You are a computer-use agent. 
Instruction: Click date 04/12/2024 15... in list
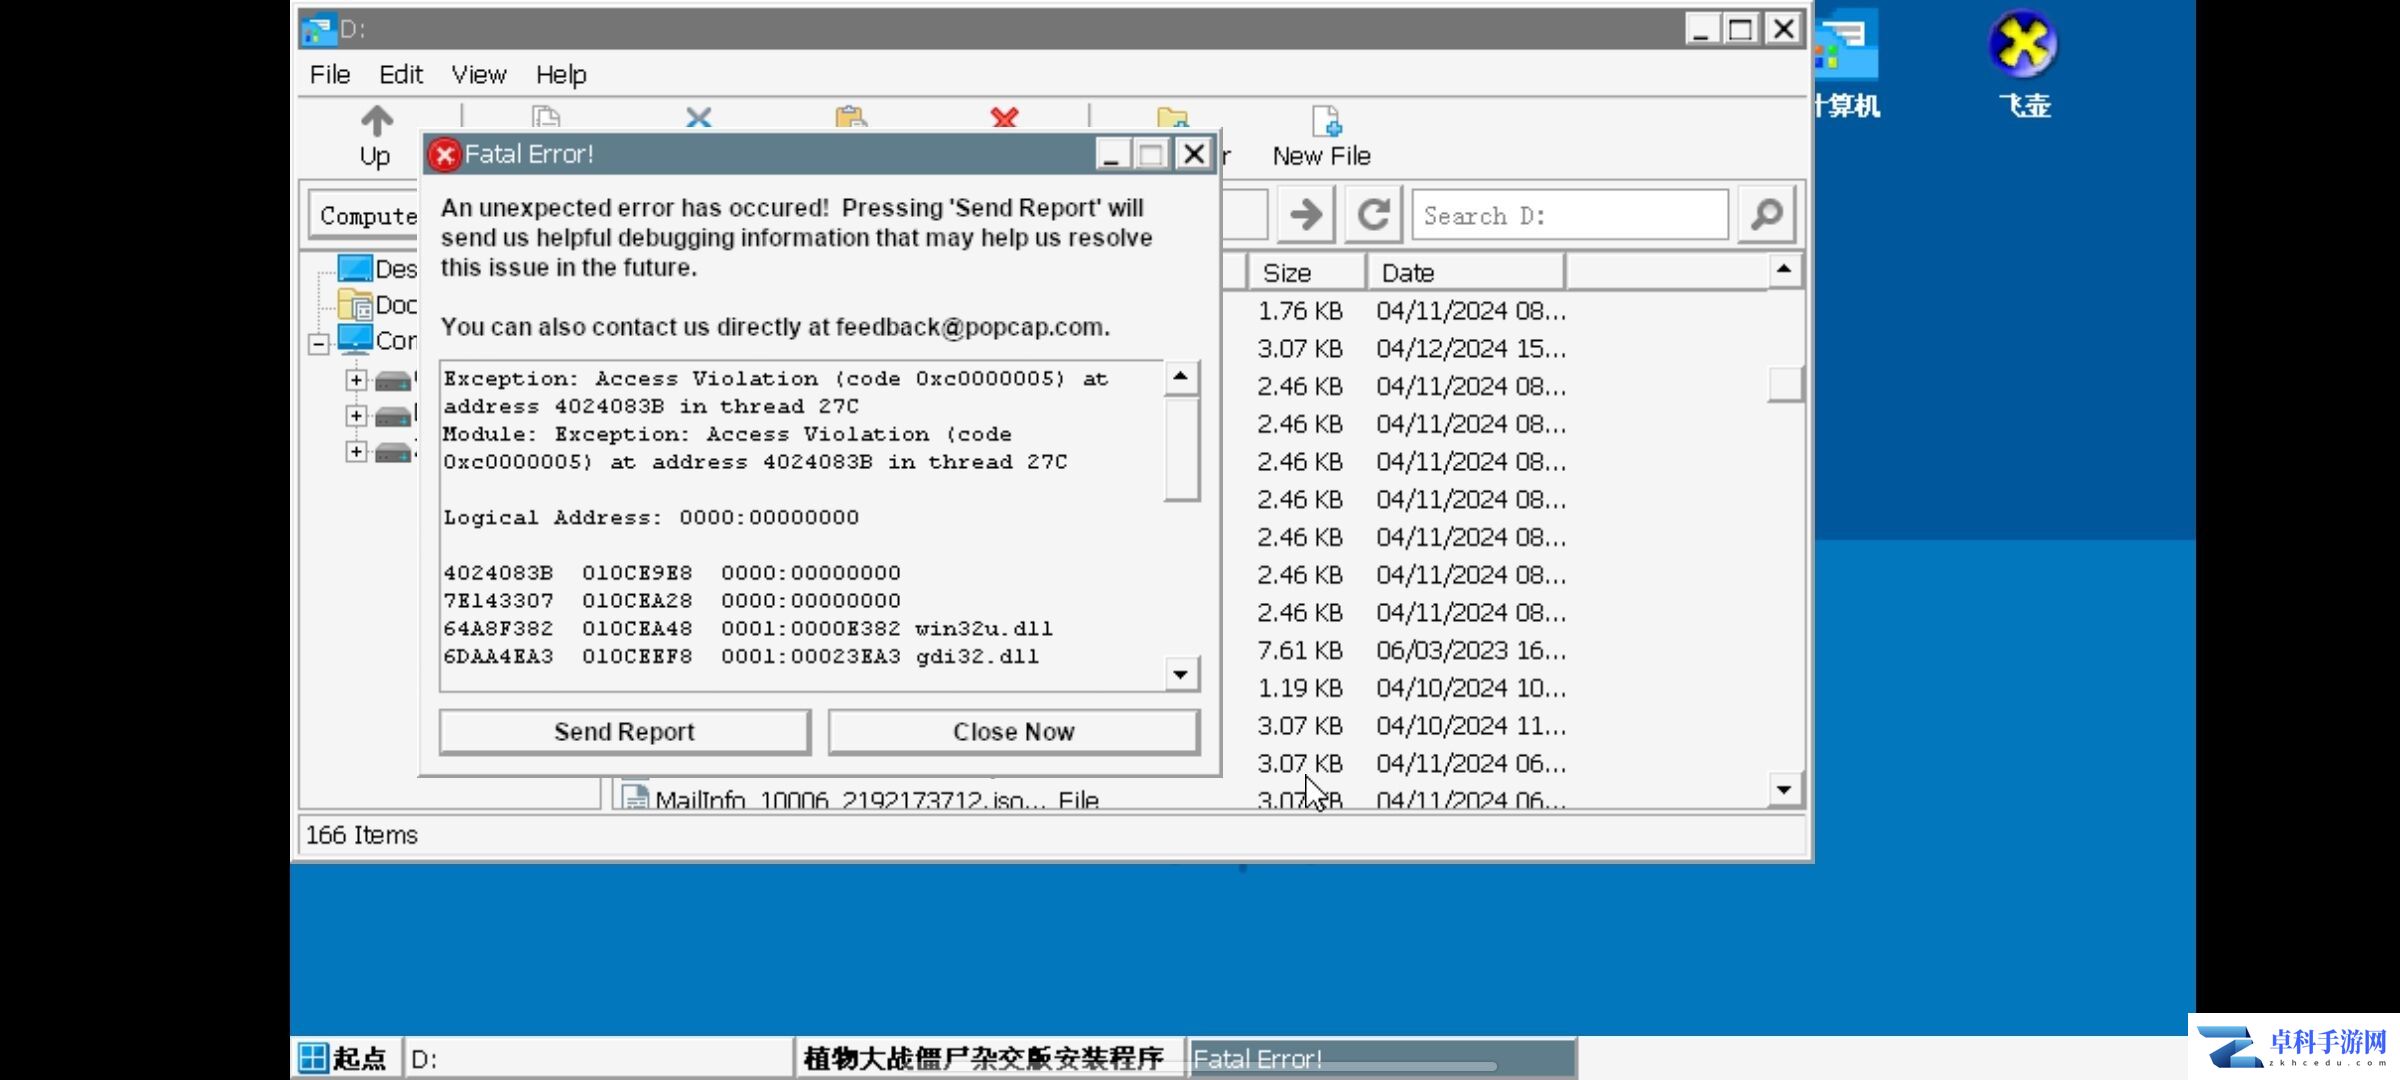coord(1471,349)
